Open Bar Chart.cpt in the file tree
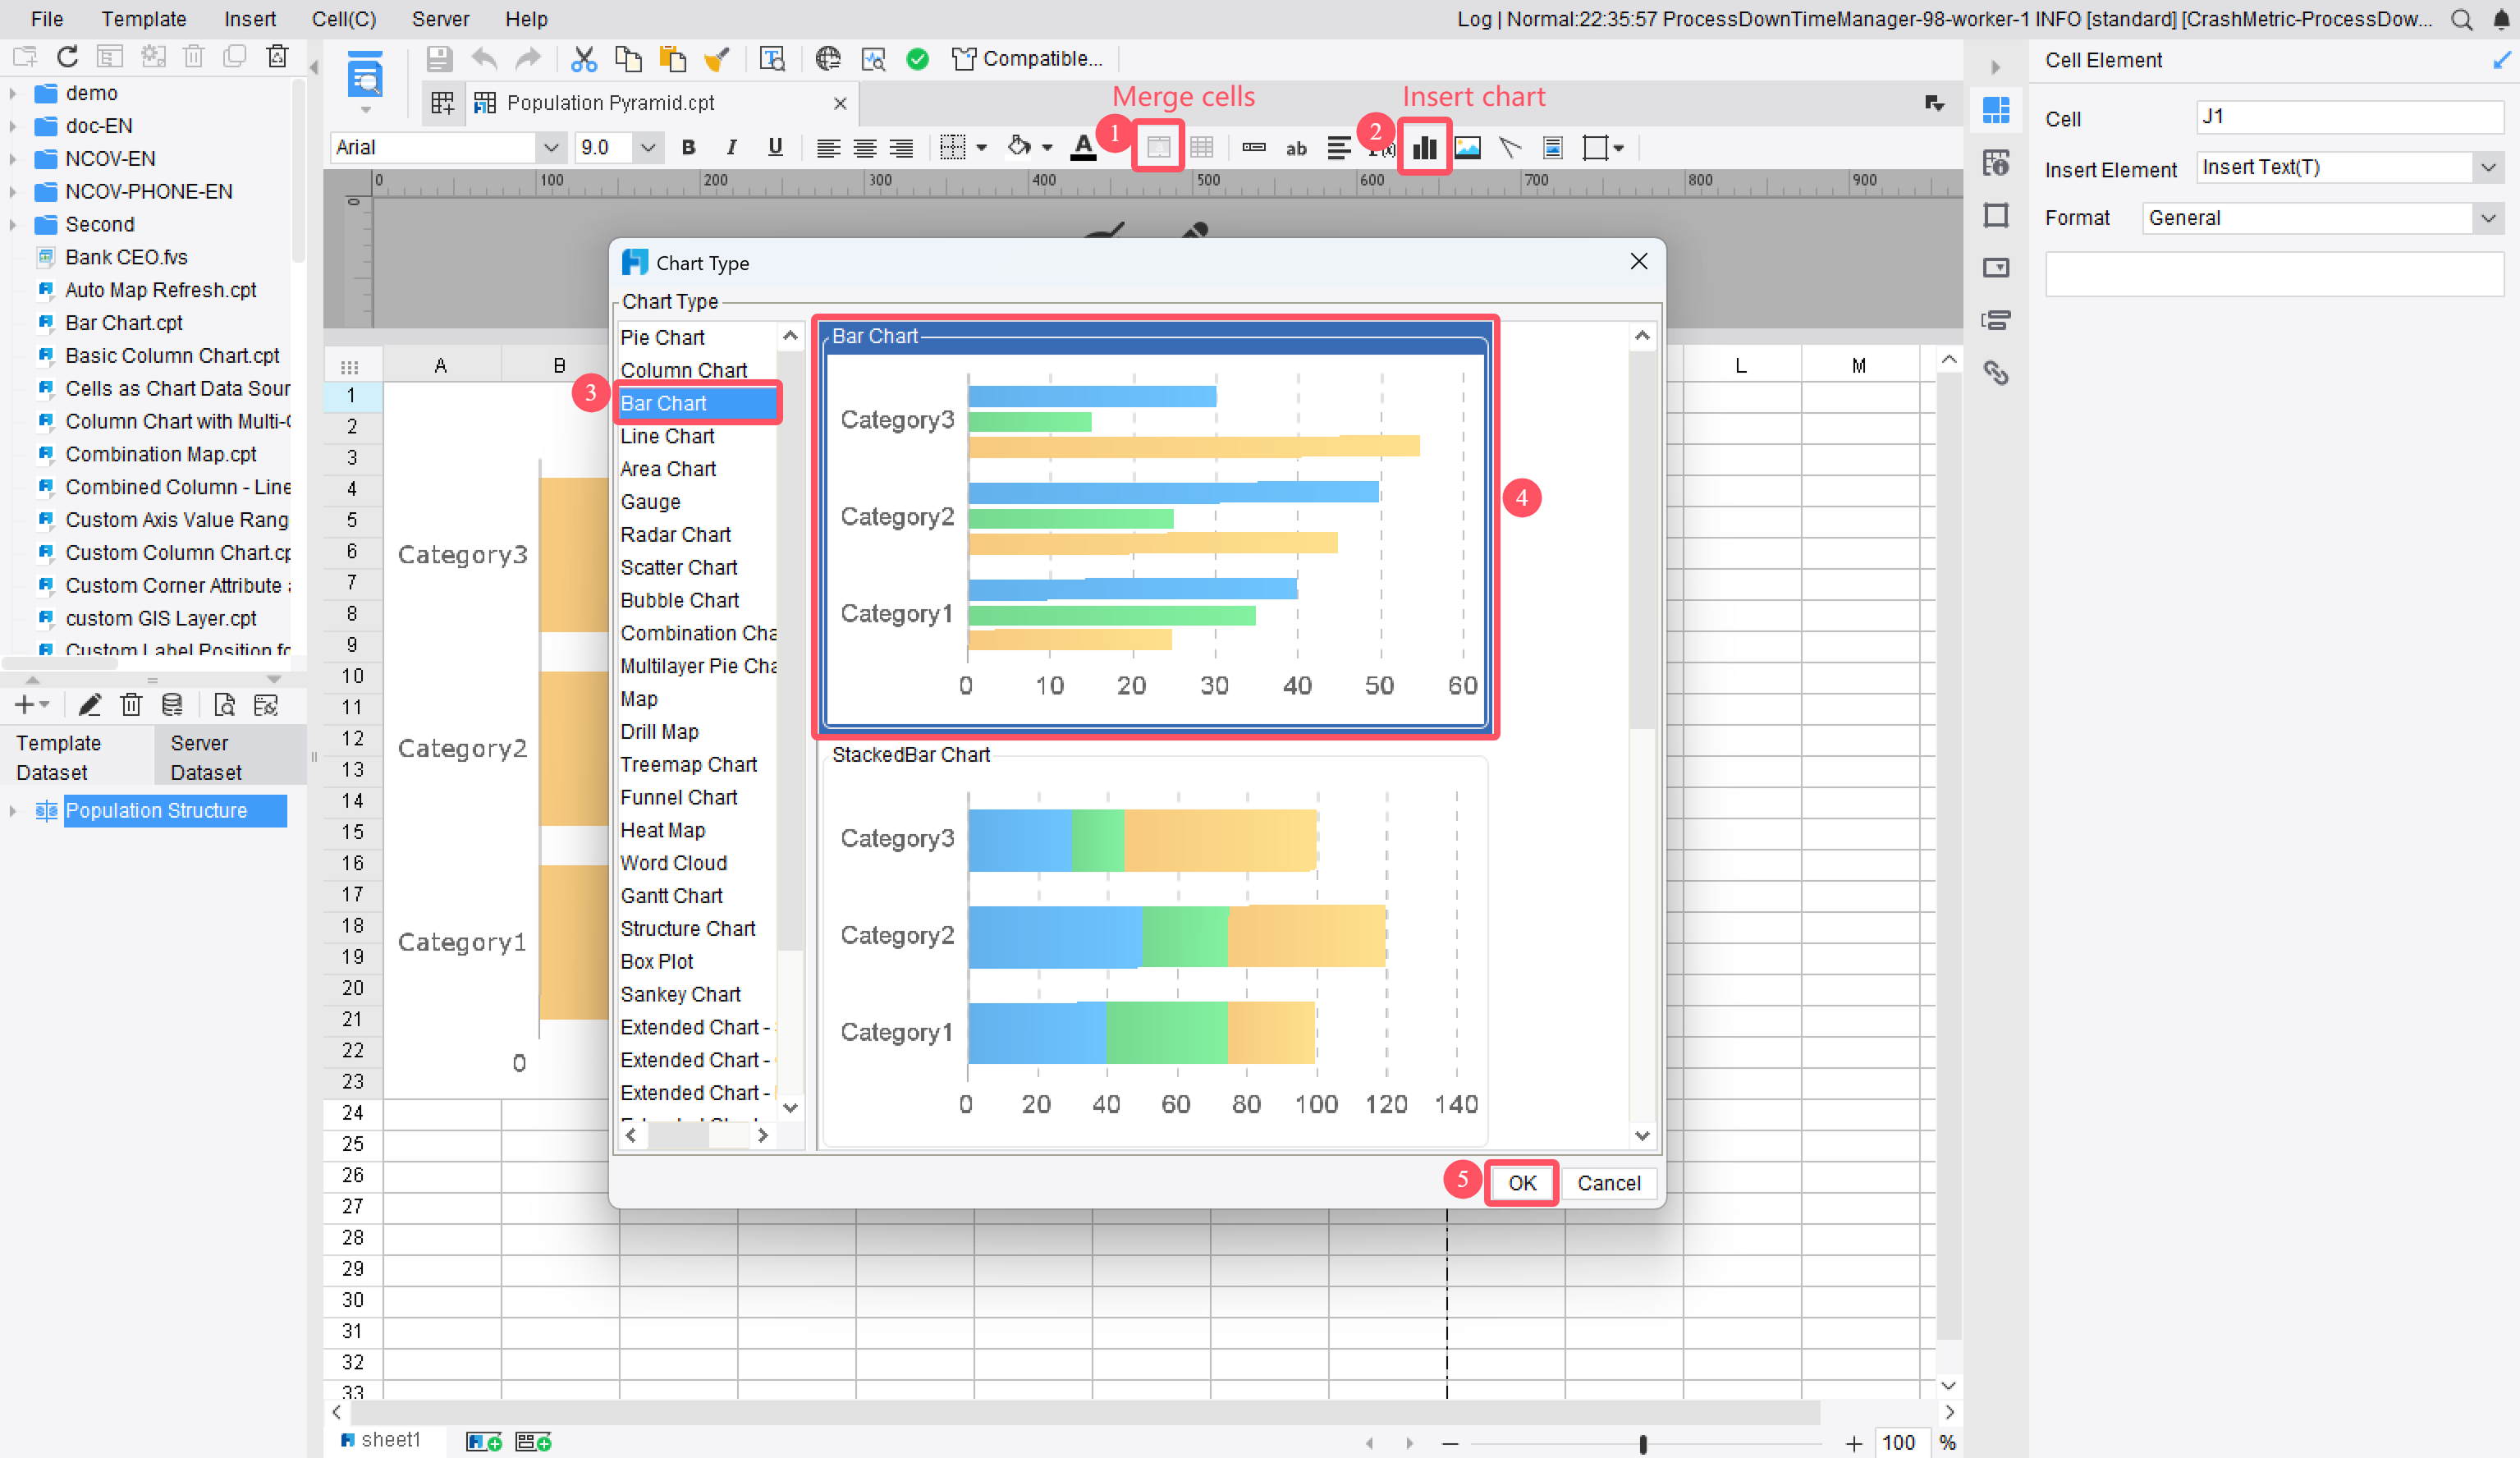Screen dimensions: 2520x1458 tap(123, 323)
